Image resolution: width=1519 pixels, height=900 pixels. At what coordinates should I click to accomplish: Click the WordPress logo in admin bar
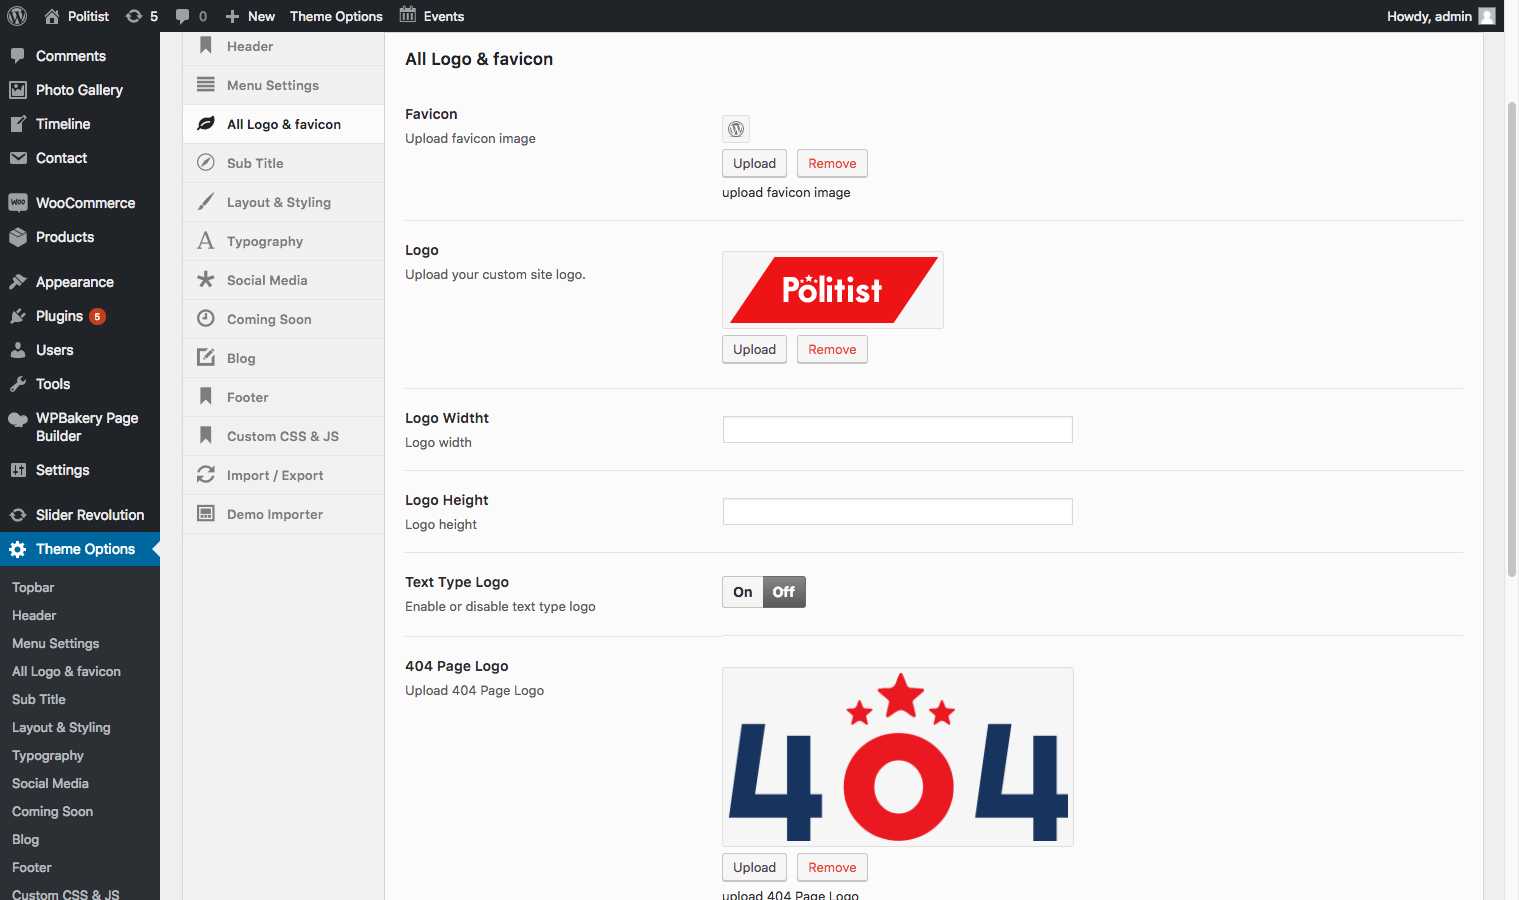(17, 16)
